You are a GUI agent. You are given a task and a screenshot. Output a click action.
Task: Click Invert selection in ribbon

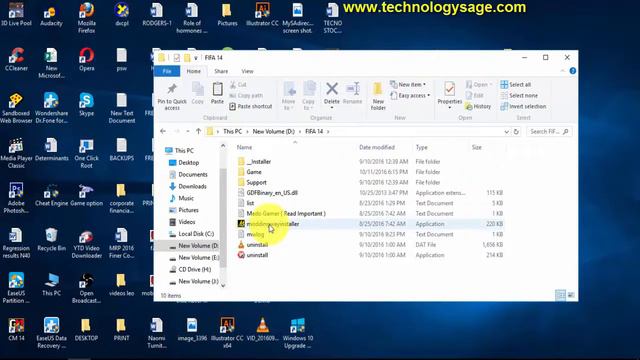tap(523, 107)
